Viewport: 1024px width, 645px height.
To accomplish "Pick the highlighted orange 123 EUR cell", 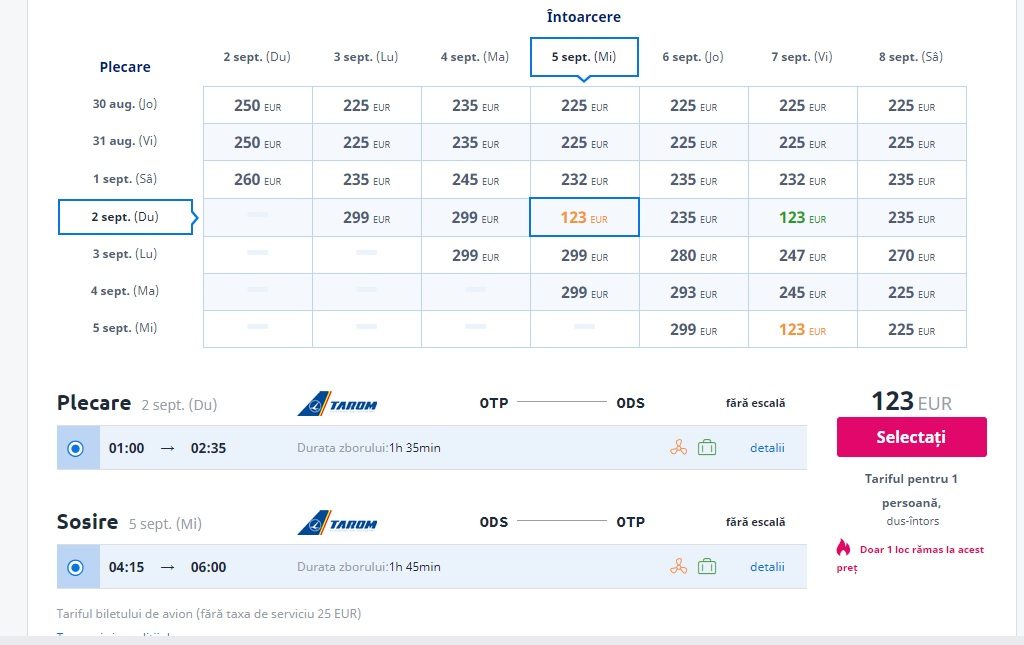I will pos(584,217).
